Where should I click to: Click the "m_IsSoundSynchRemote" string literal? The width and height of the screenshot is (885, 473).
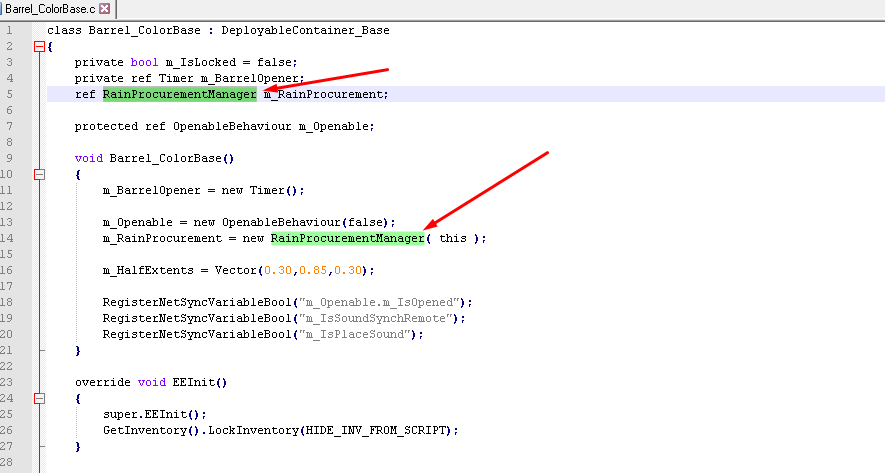point(375,318)
